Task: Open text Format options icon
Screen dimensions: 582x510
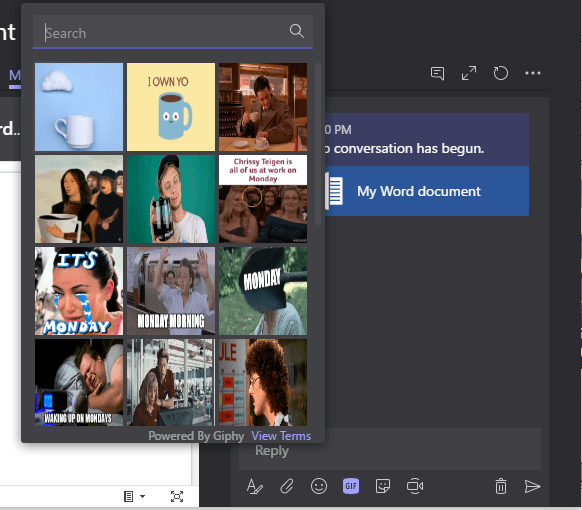Action: pyautogui.click(x=255, y=486)
